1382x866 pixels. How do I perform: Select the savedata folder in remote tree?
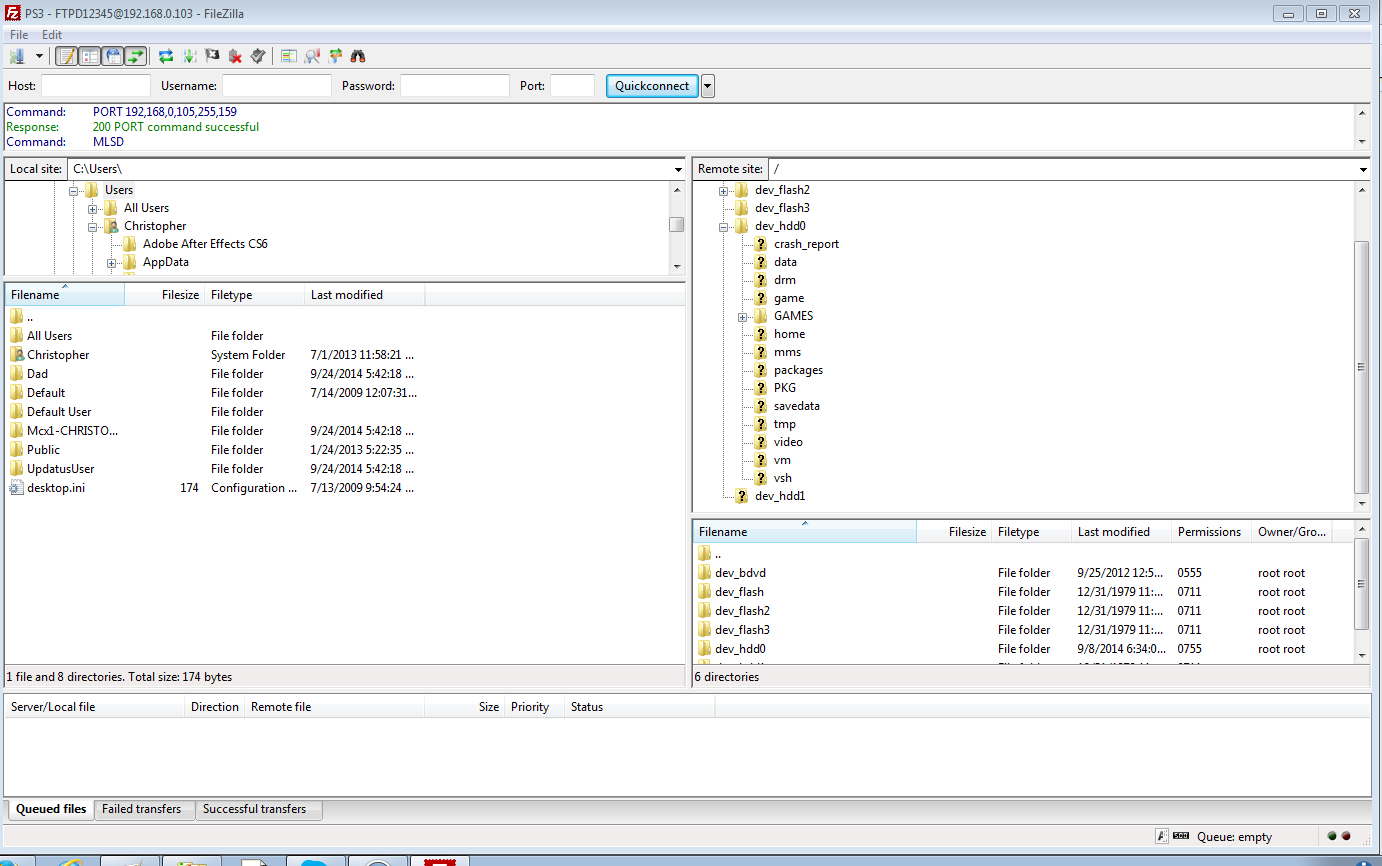[x=796, y=406]
